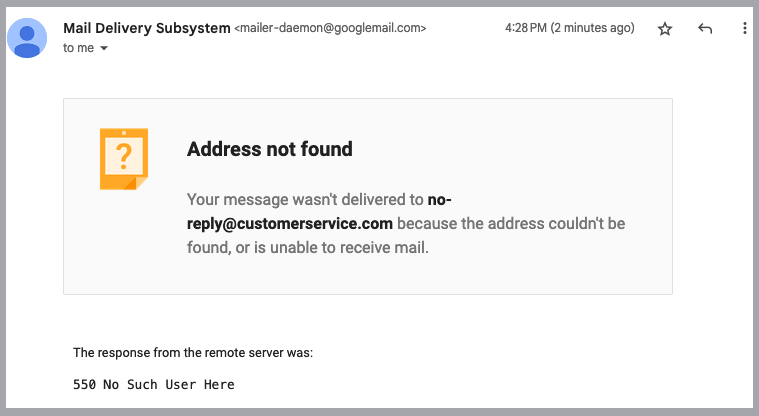Screen dimensions: 759x416
Task: Expand recipient details arrow beside "to me"
Action: tap(104, 48)
